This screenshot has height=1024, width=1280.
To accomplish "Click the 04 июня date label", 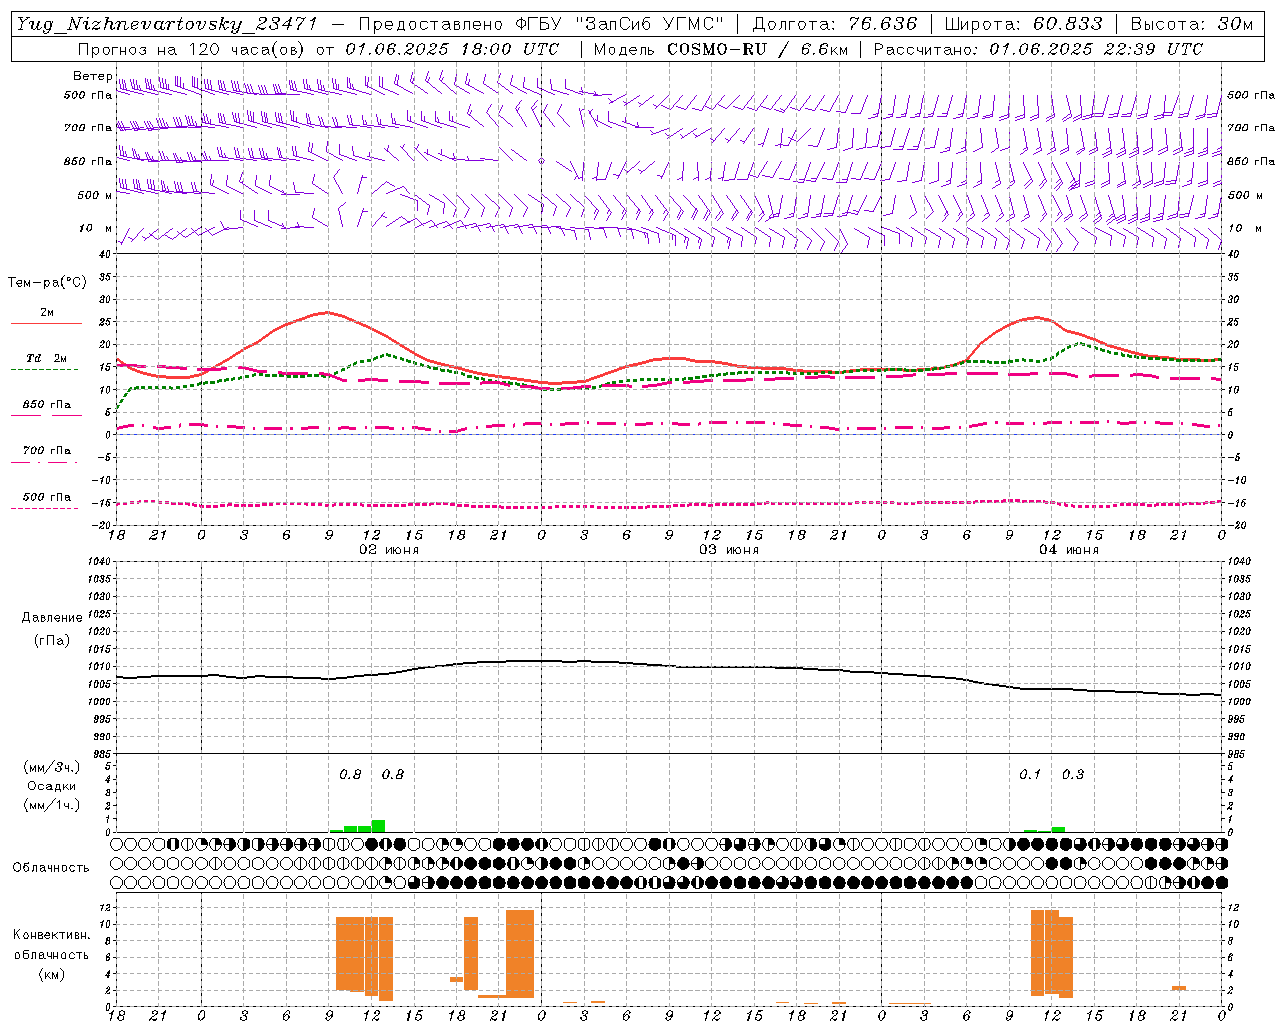I will coord(1069,550).
